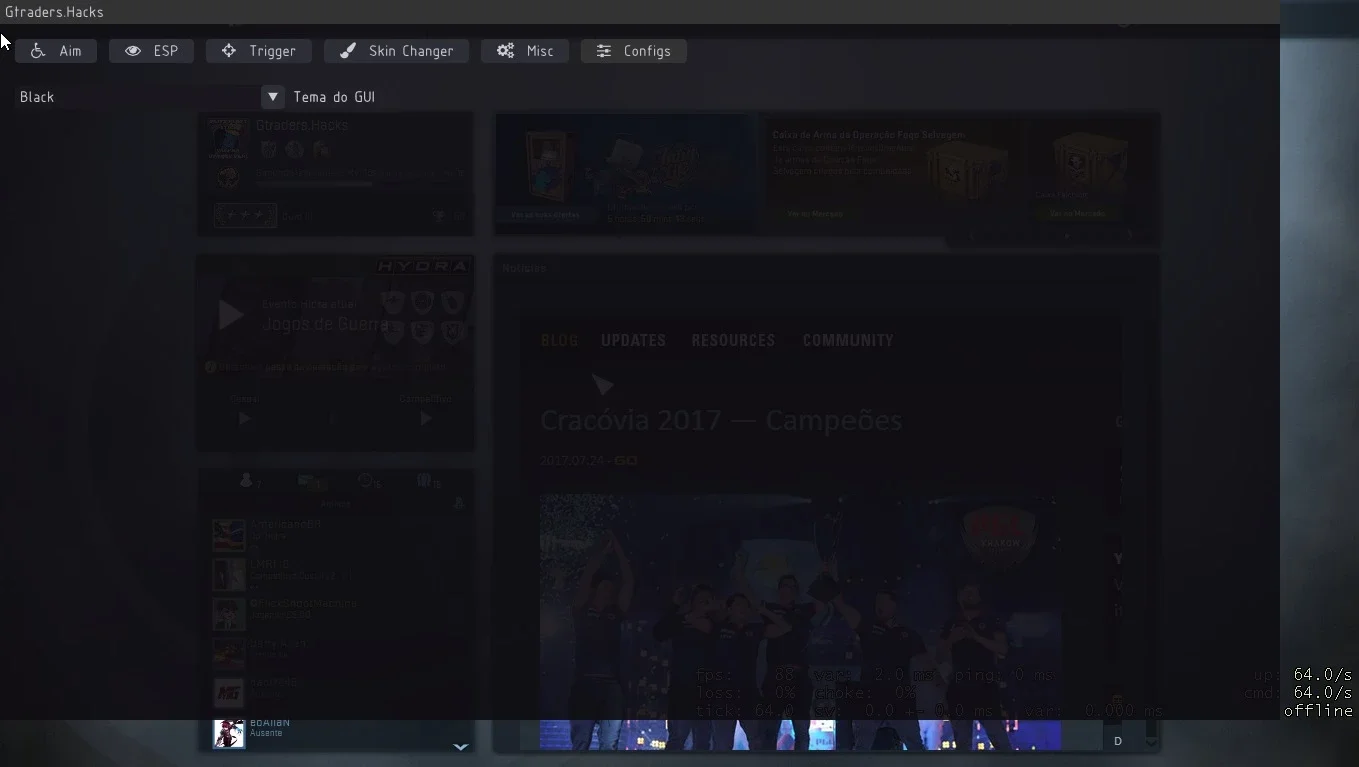Click the Ver as suas ofertas button
The image size is (1359, 767).
[x=545, y=214]
